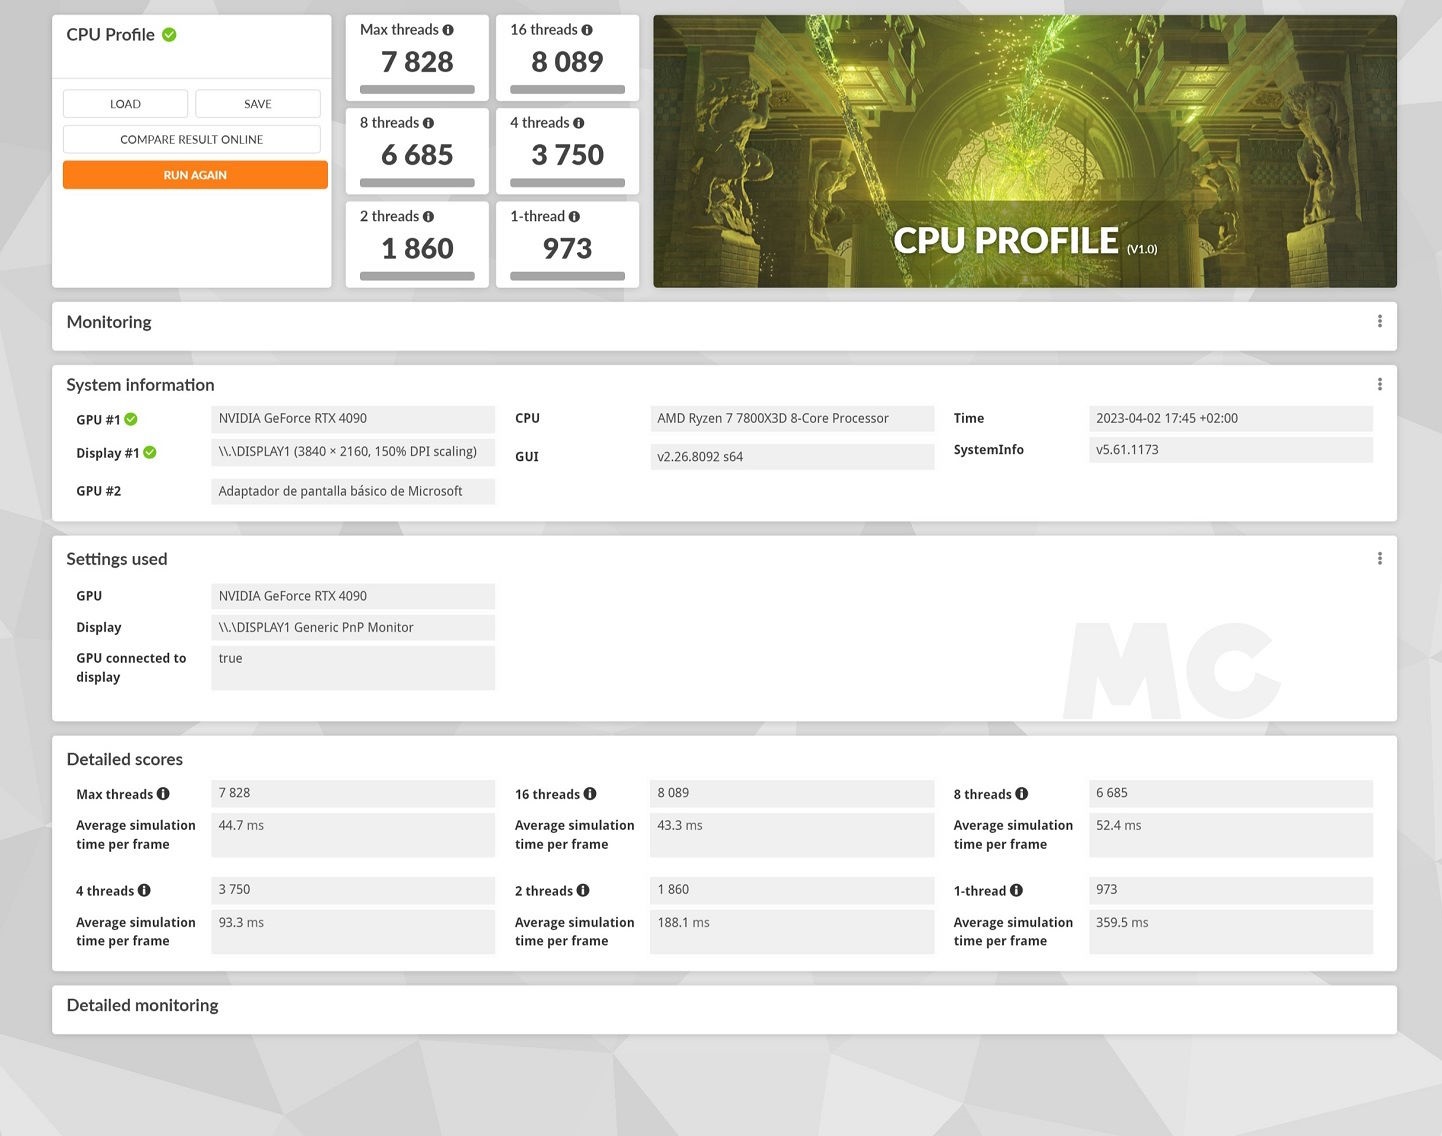1442x1136 pixels.
Task: Open System information three-dot options menu
Action: click(x=1379, y=384)
